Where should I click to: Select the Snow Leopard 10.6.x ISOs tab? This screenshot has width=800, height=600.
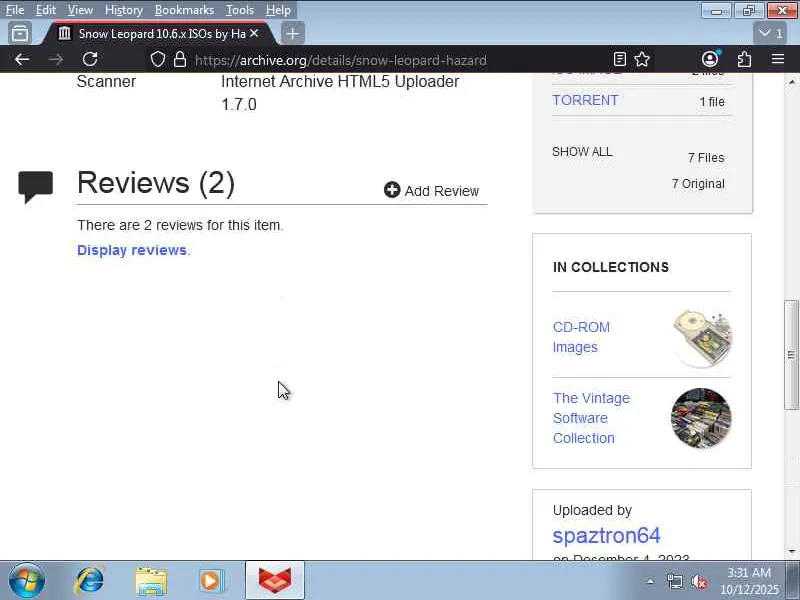pyautogui.click(x=161, y=34)
